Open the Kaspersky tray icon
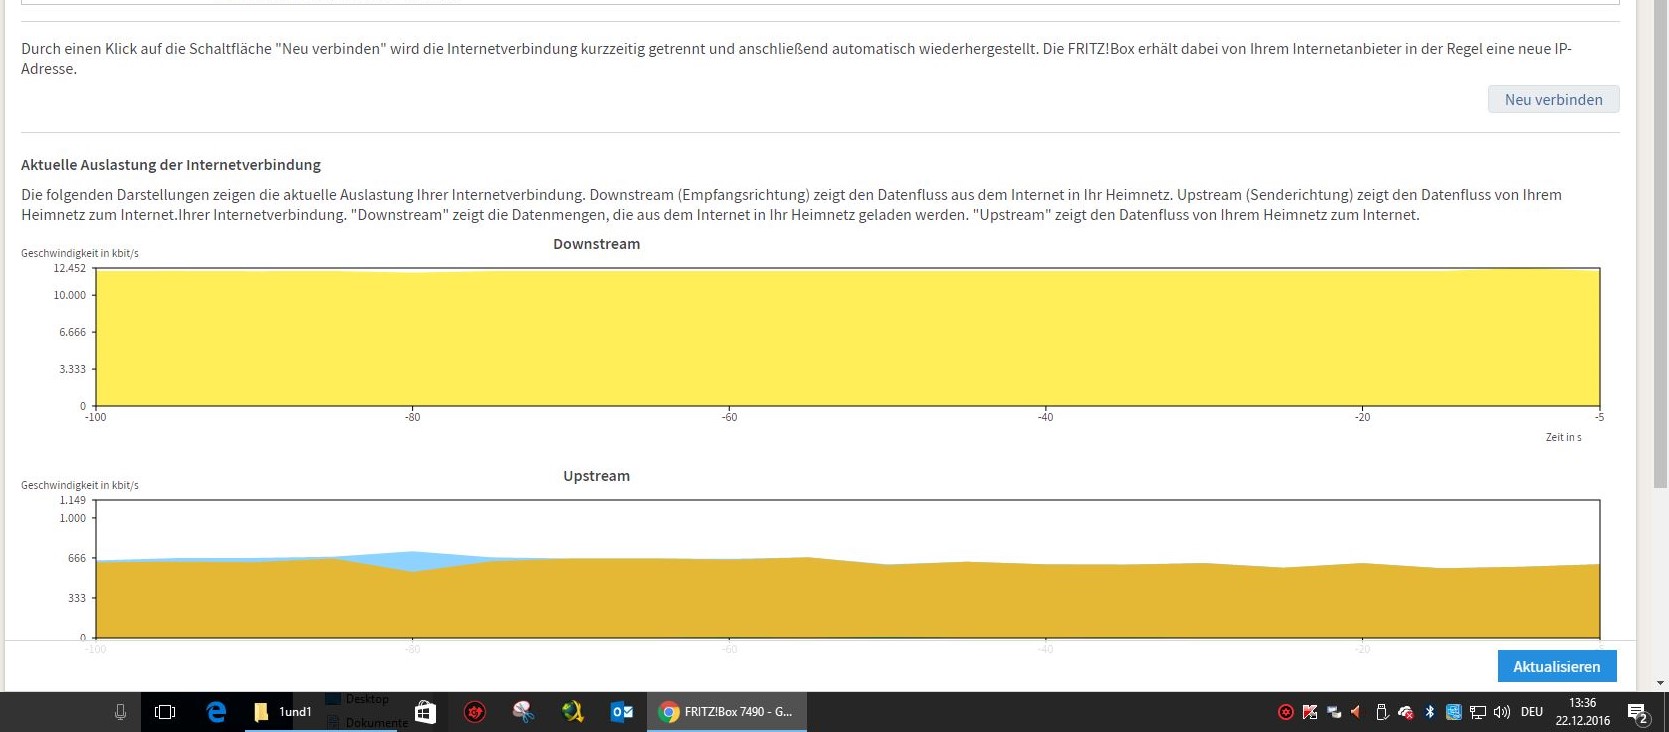The width and height of the screenshot is (1669, 732). pos(1310,712)
